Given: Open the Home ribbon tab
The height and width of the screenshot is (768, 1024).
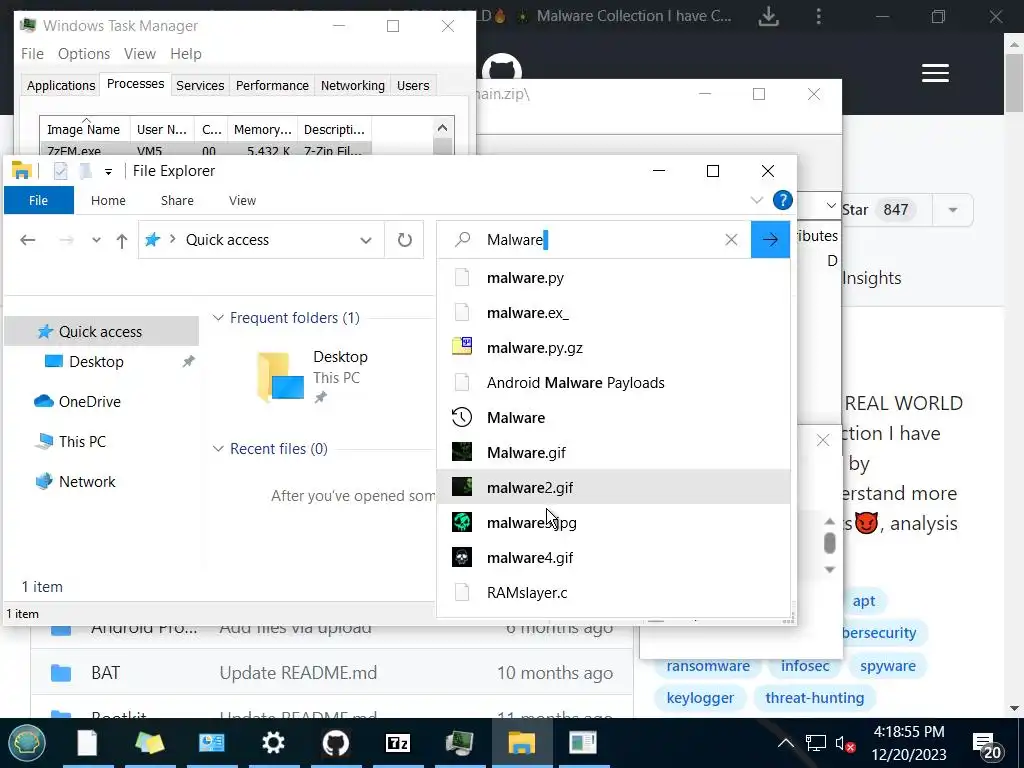Looking at the screenshot, I should click(x=108, y=200).
